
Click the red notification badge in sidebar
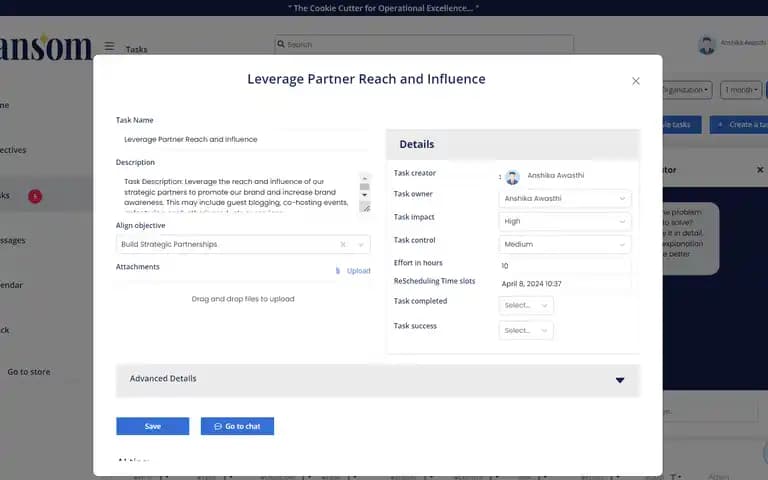(35, 196)
